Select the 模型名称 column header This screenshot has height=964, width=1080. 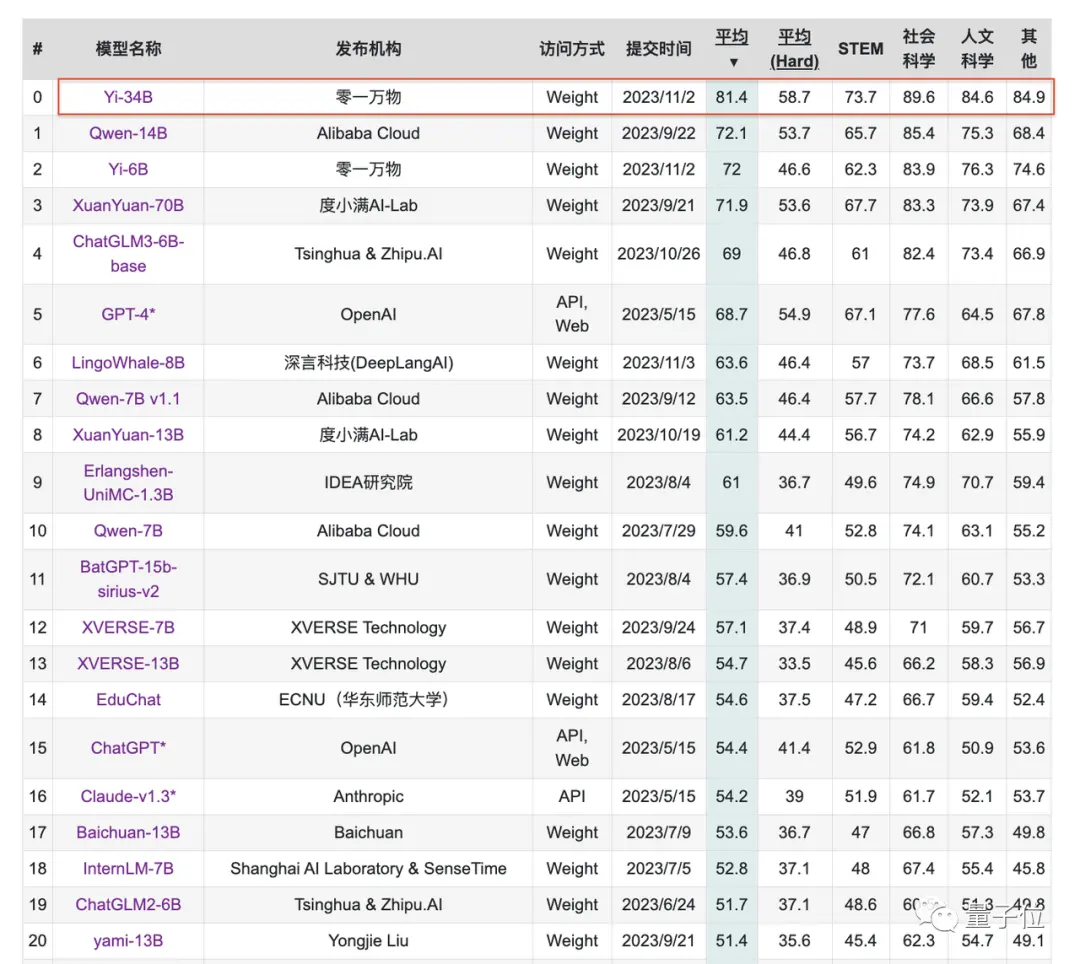coord(128,49)
